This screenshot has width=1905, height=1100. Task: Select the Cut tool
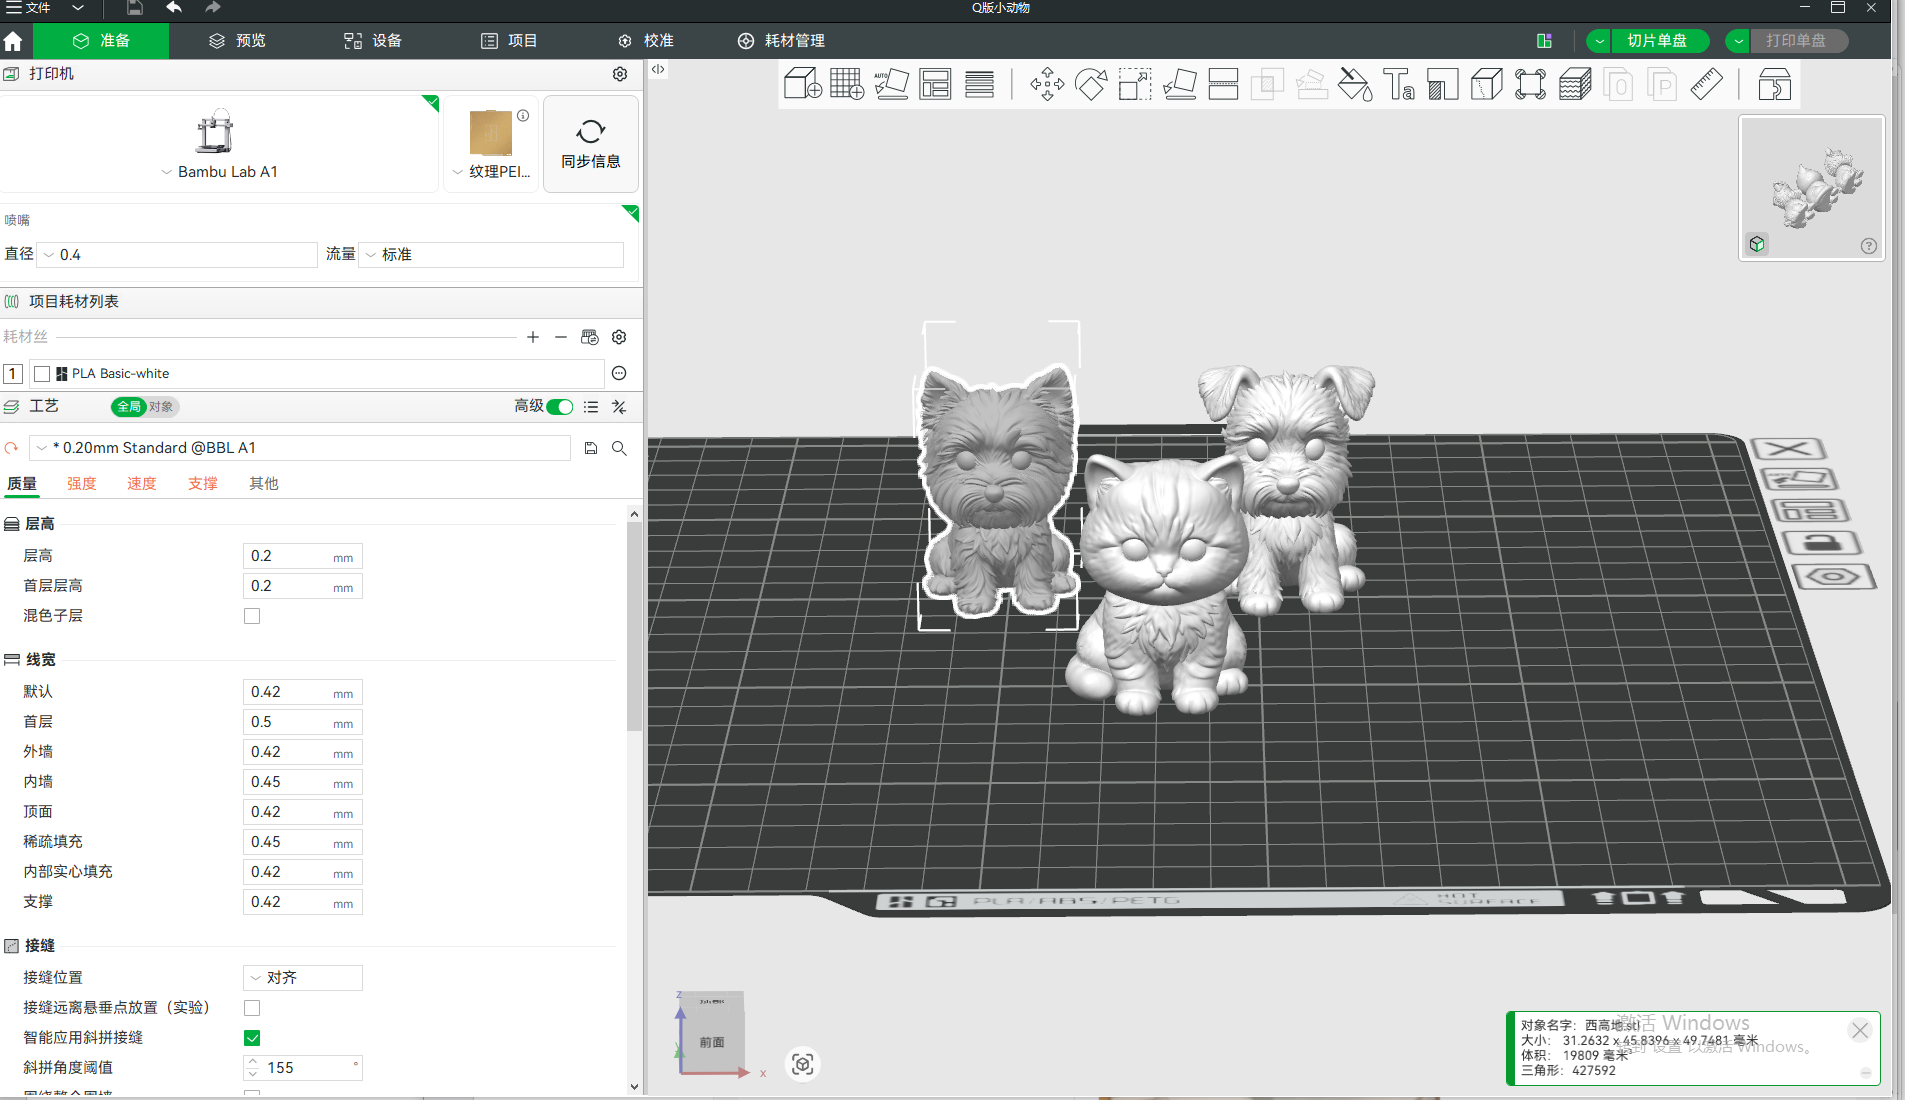click(x=1223, y=84)
